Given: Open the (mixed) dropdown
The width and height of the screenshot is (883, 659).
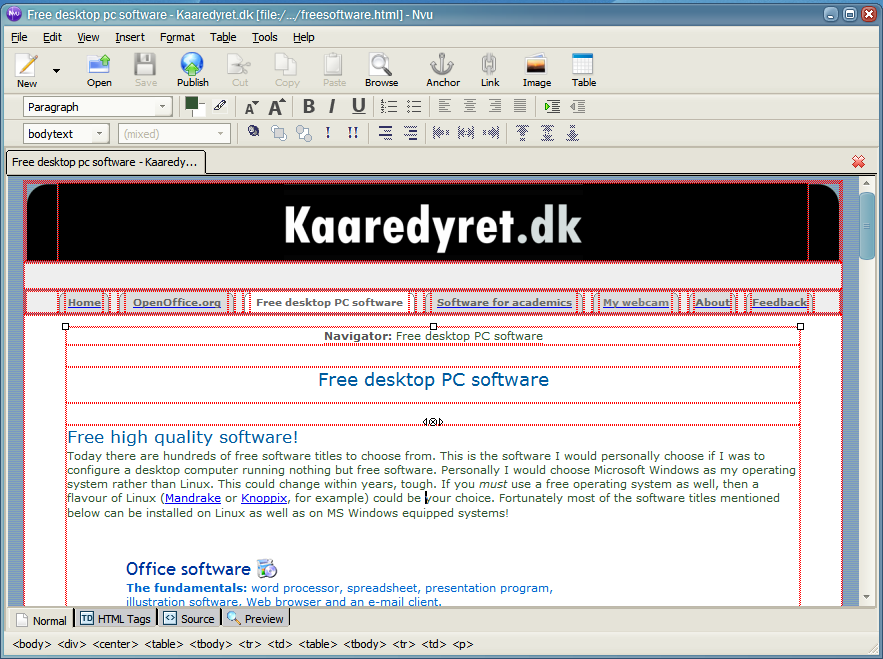Looking at the screenshot, I should pyautogui.click(x=174, y=133).
